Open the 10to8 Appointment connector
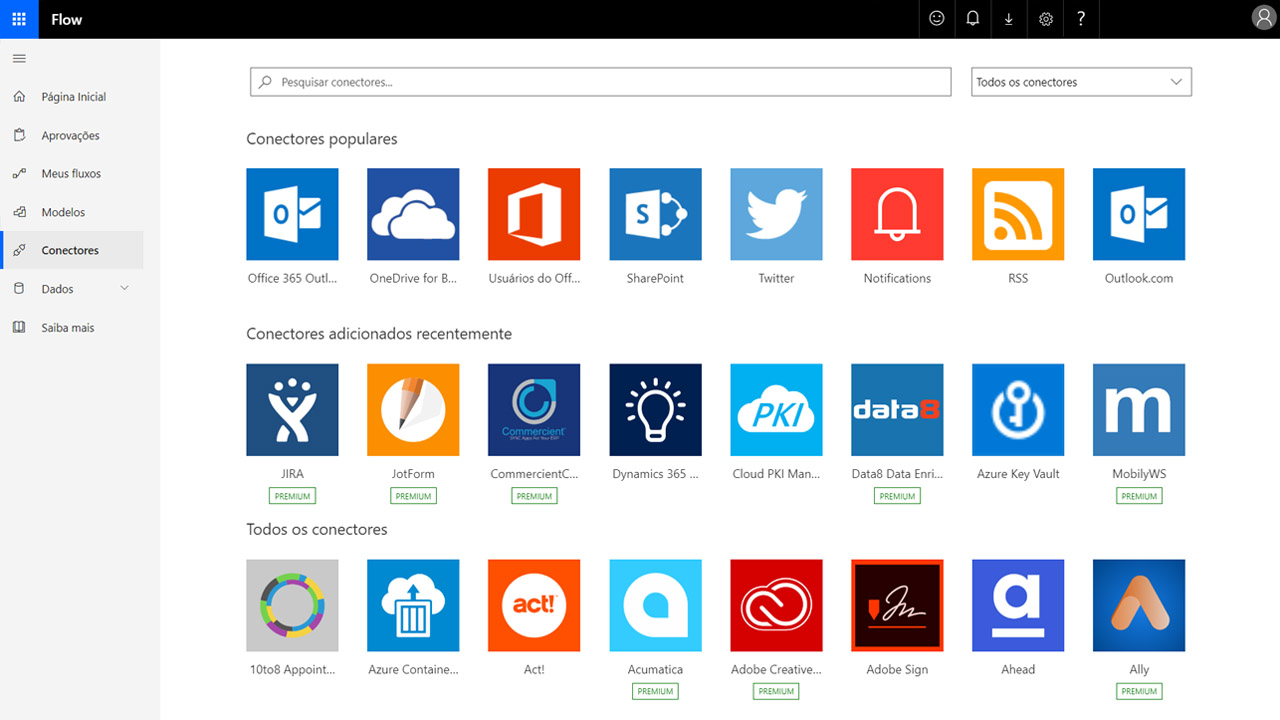The image size is (1280, 720). pyautogui.click(x=292, y=606)
